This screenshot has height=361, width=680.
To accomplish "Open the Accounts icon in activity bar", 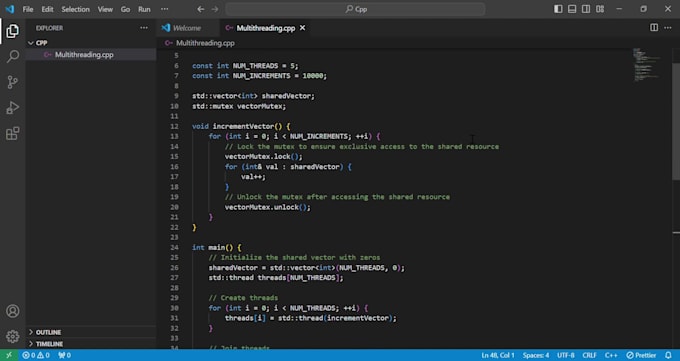I will pos(13,311).
